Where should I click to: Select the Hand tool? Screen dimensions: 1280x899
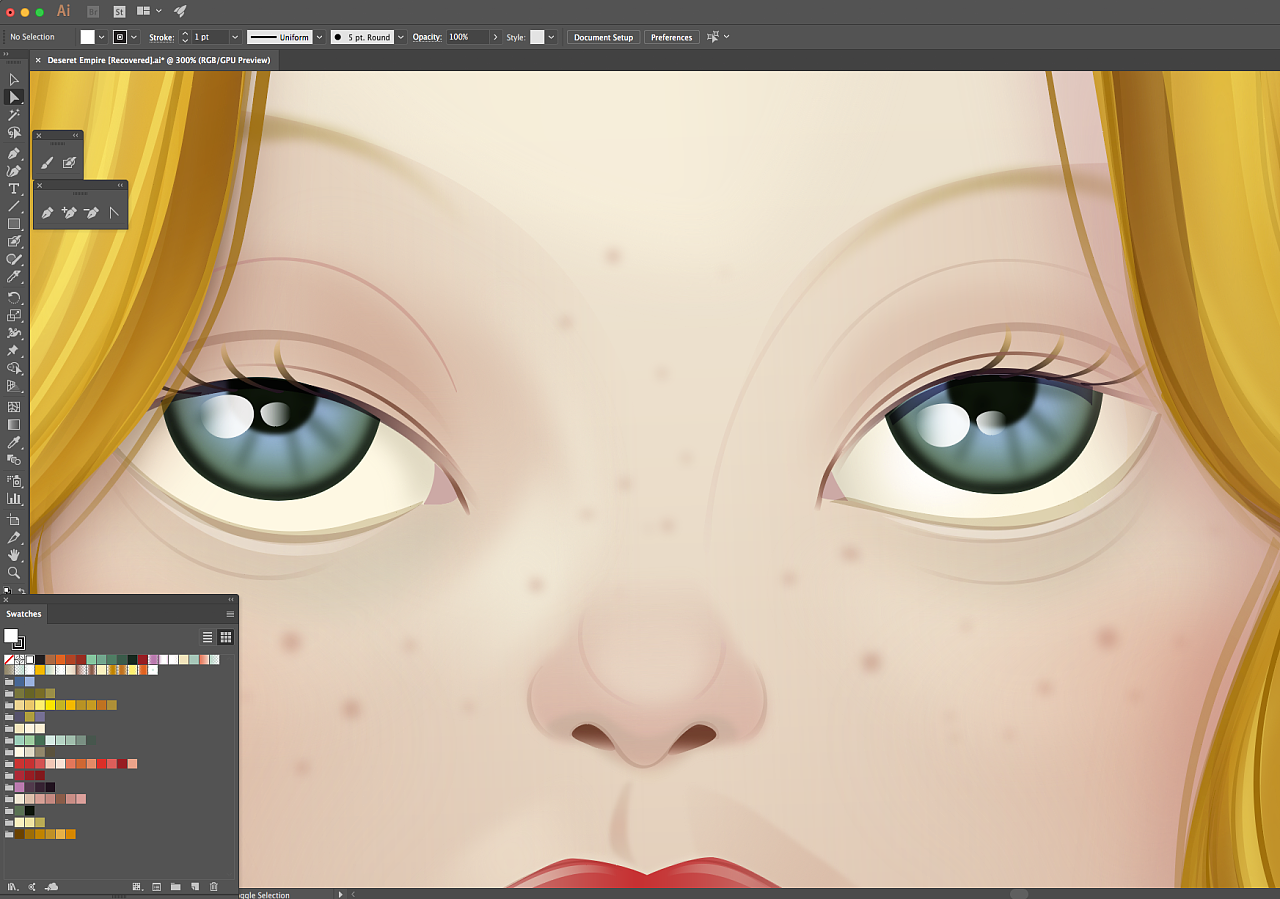point(14,555)
